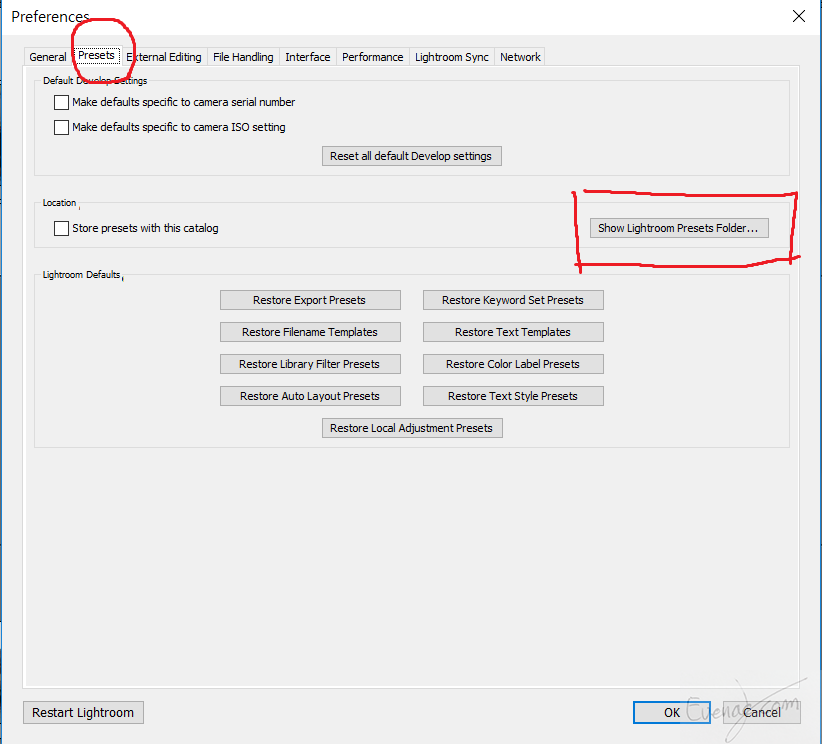
Task: Open the External Editing tab
Action: click(x=164, y=57)
